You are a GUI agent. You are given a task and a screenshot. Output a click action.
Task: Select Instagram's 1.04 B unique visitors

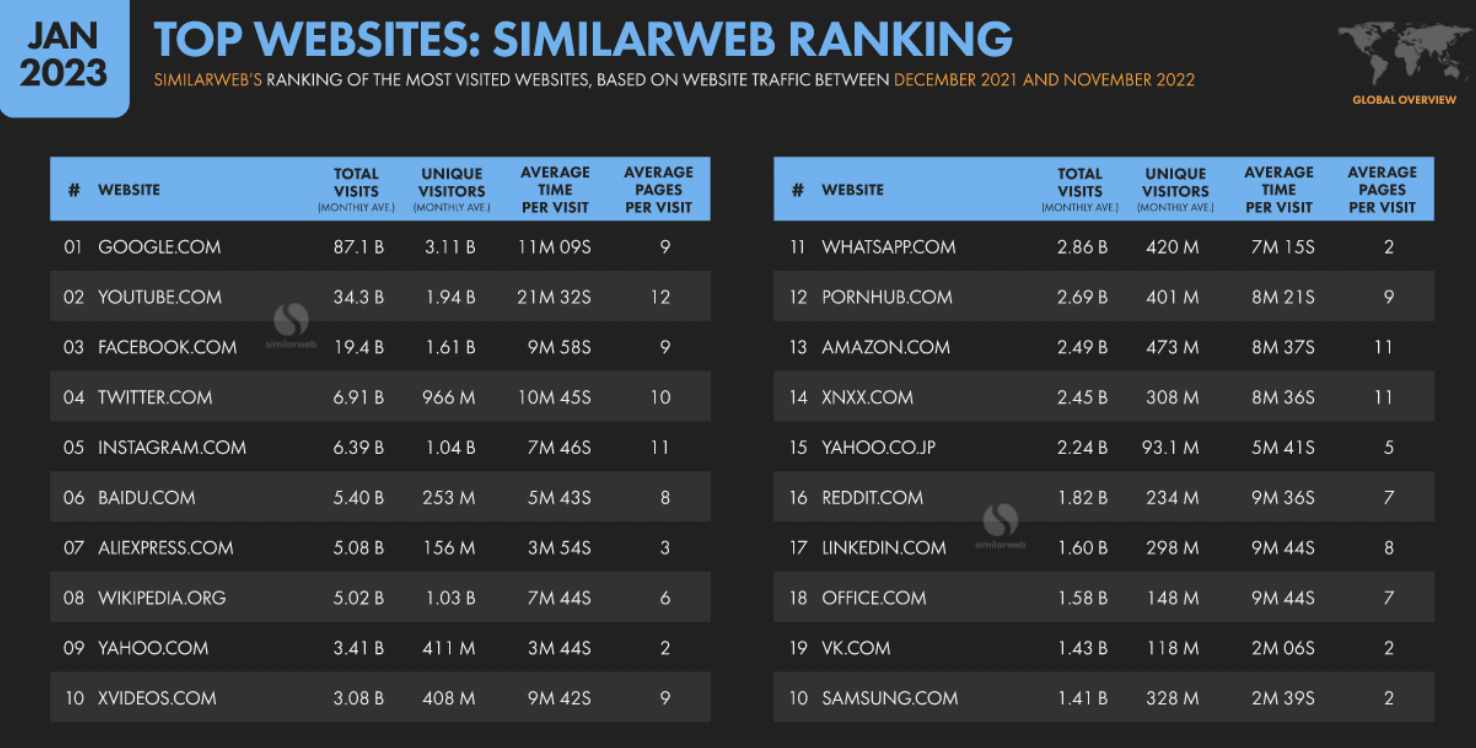[450, 447]
